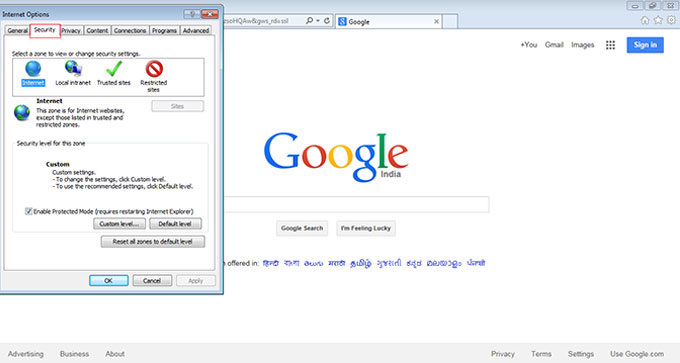Click the Google Sign in button
Viewport: 680px width, 363px height.
coord(645,45)
